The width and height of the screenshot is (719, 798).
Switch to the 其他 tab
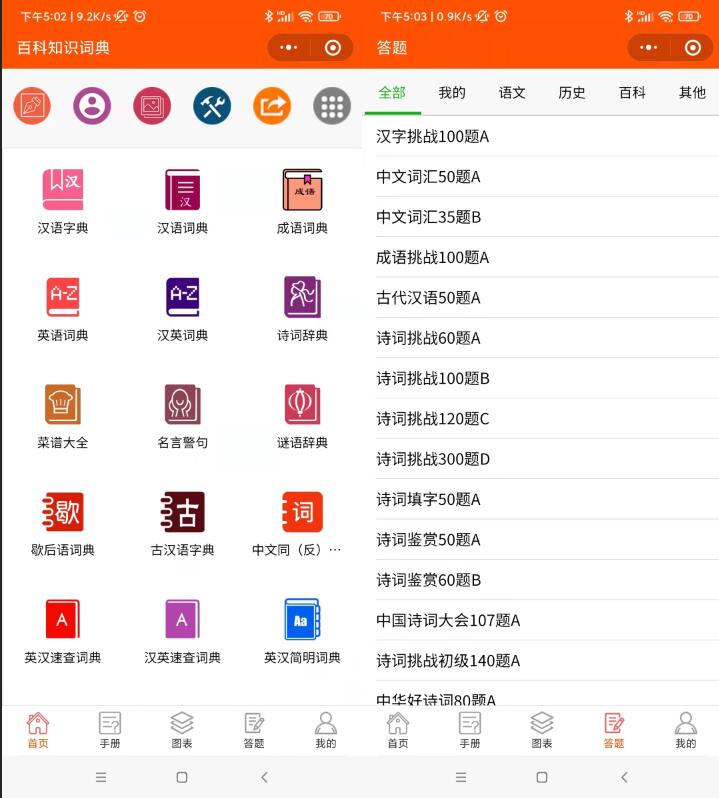[x=692, y=93]
